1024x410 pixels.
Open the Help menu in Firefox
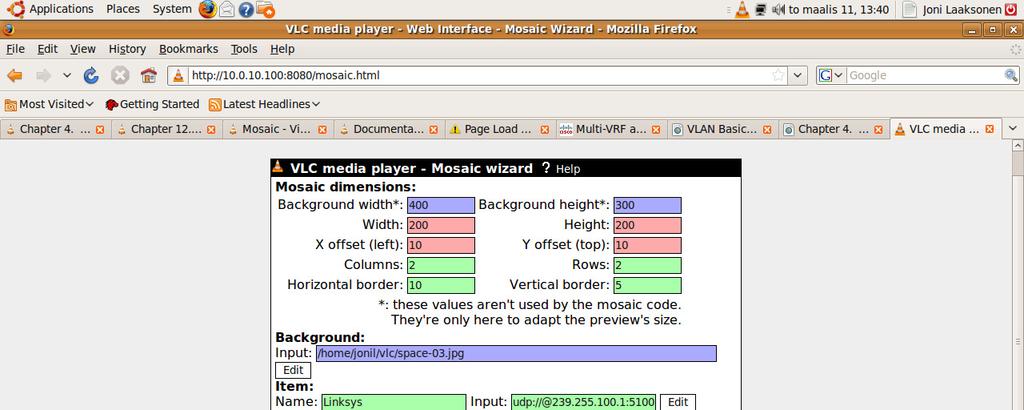tap(282, 49)
